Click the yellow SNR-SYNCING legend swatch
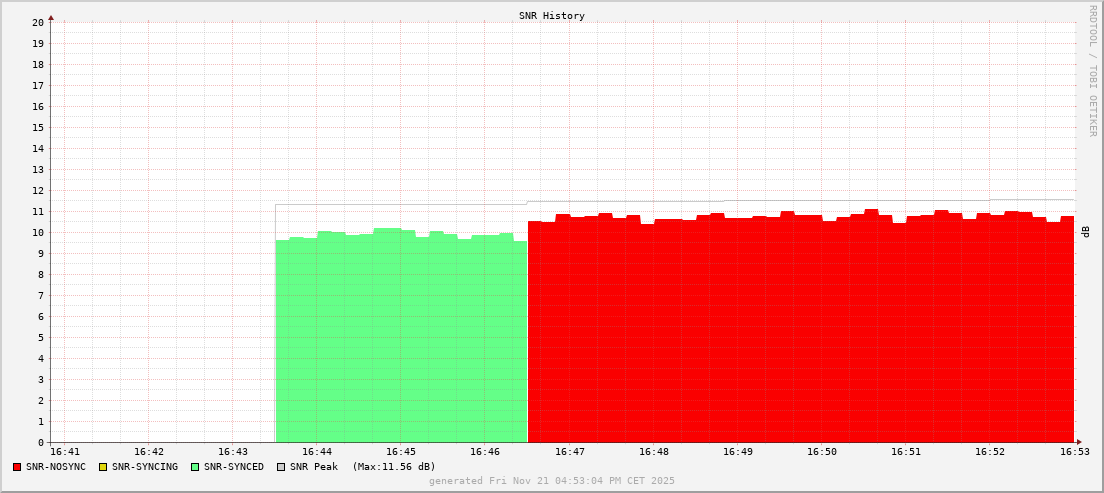The height and width of the screenshot is (493, 1104). 103,467
